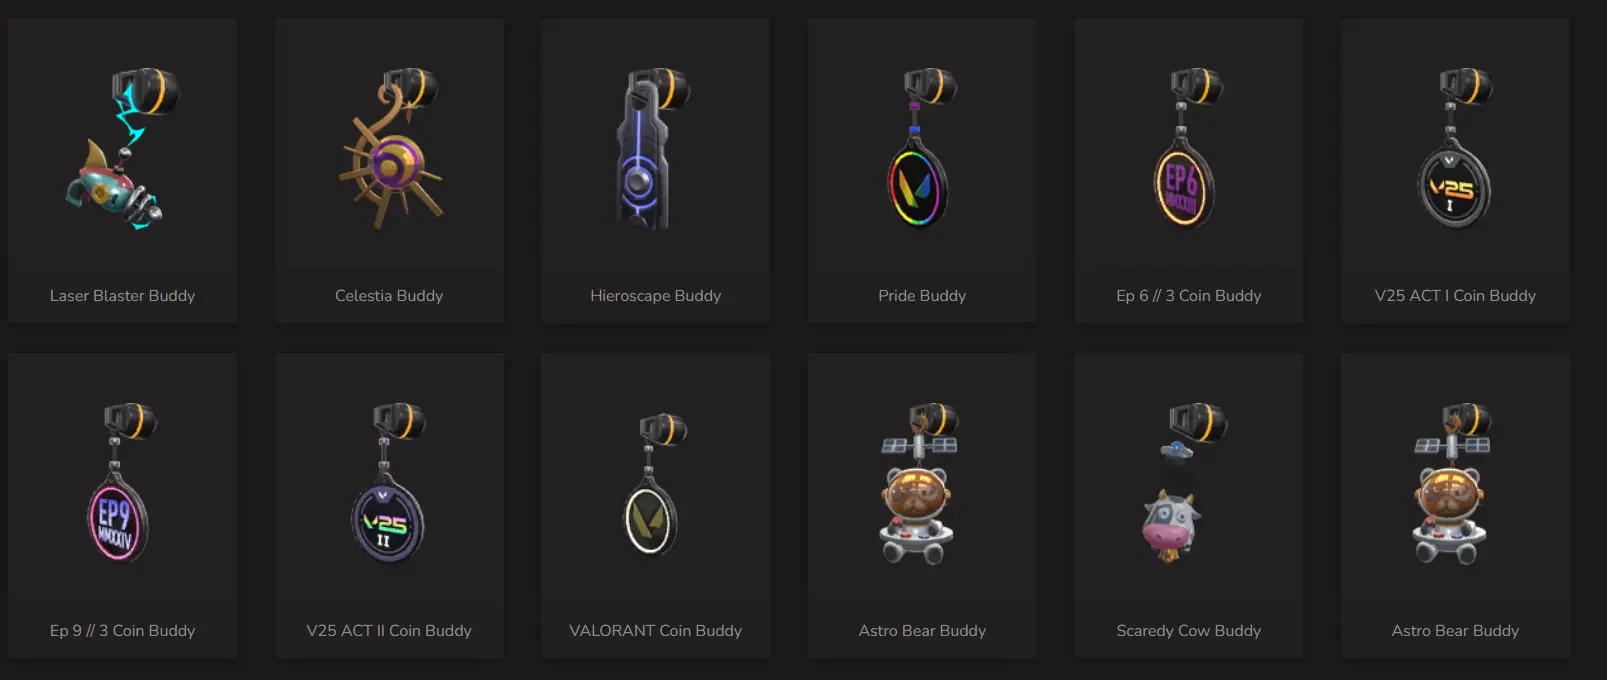The width and height of the screenshot is (1607, 680).
Task: Open the Laser Blaster Buddy label
Action: (122, 296)
